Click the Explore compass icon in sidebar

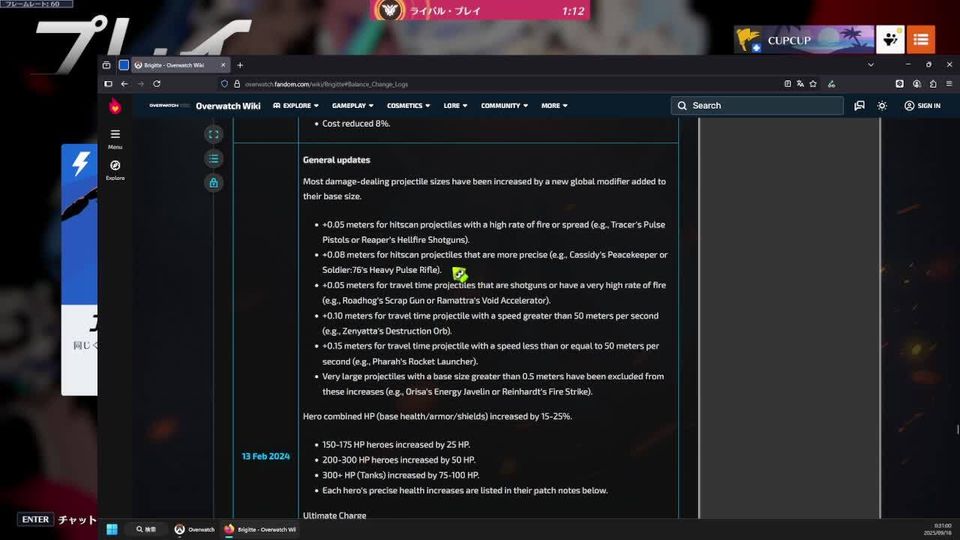[x=115, y=170]
